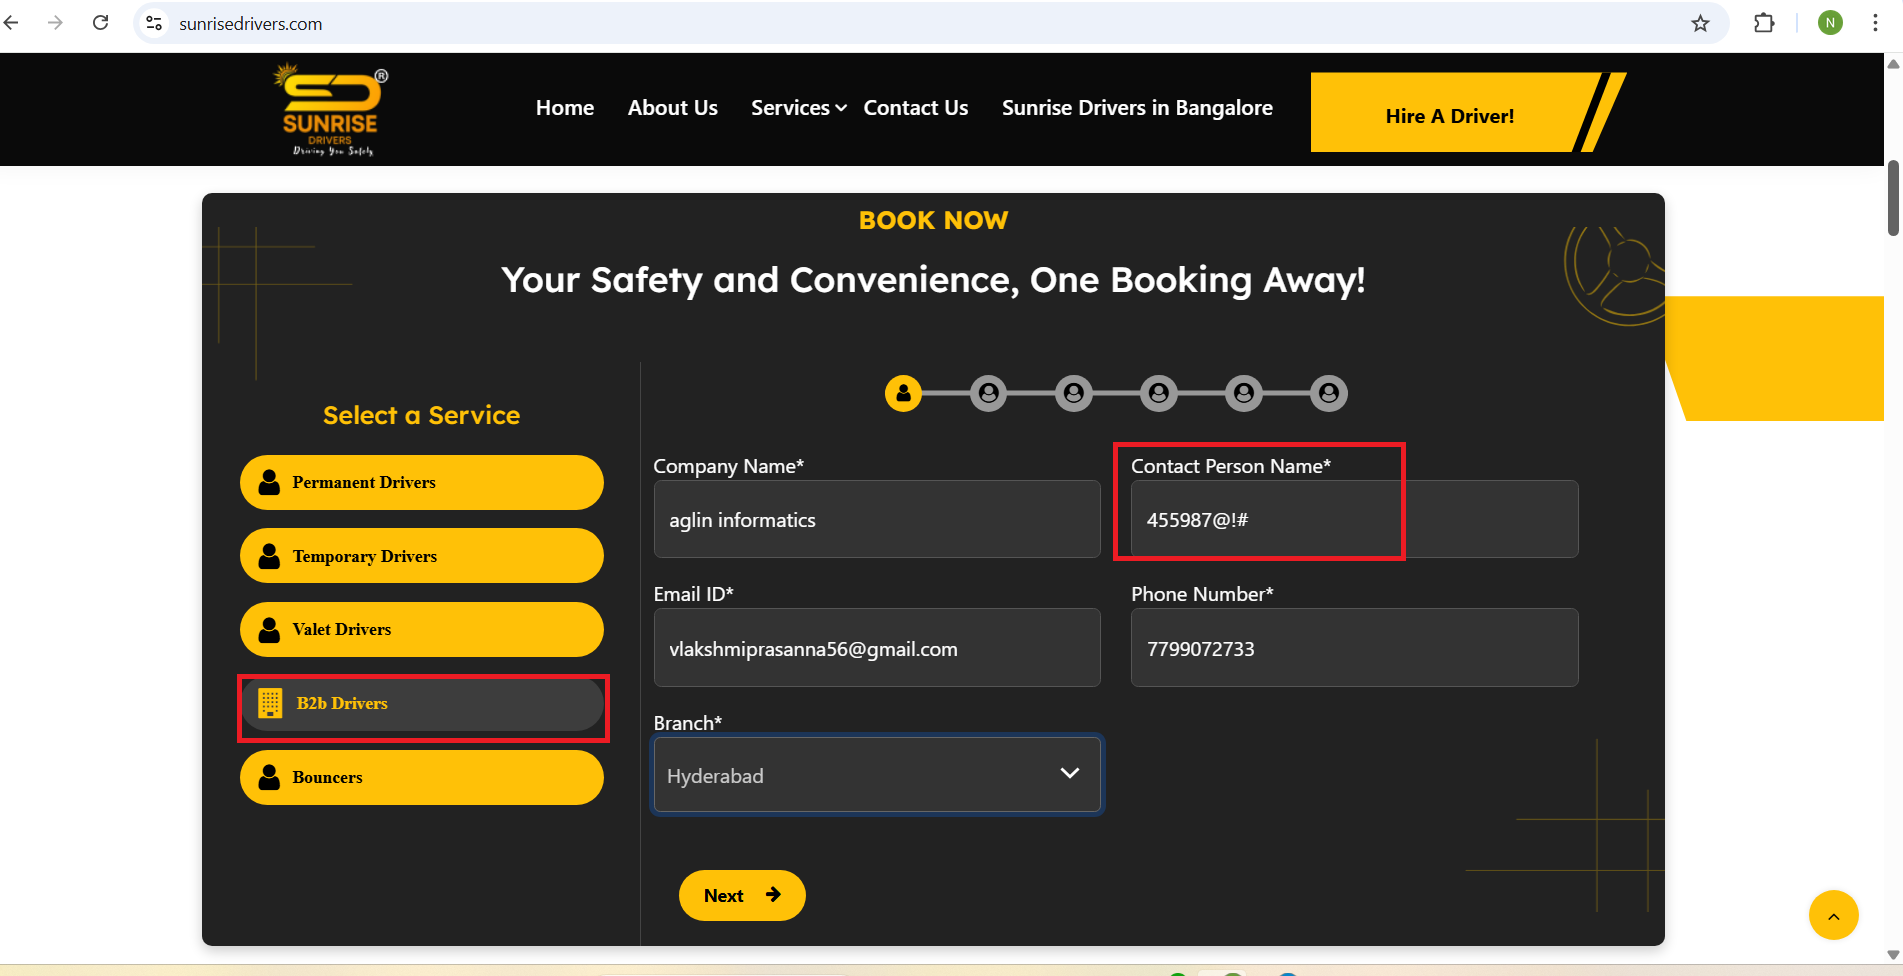The image size is (1903, 976).
Task: Click the Contact Person Name field
Action: tap(1353, 520)
